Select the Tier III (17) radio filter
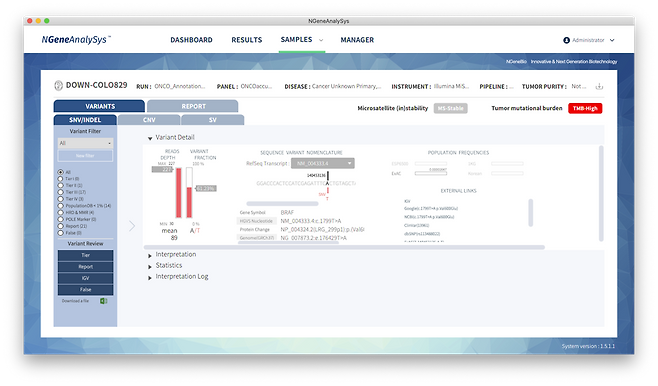 tap(60, 192)
